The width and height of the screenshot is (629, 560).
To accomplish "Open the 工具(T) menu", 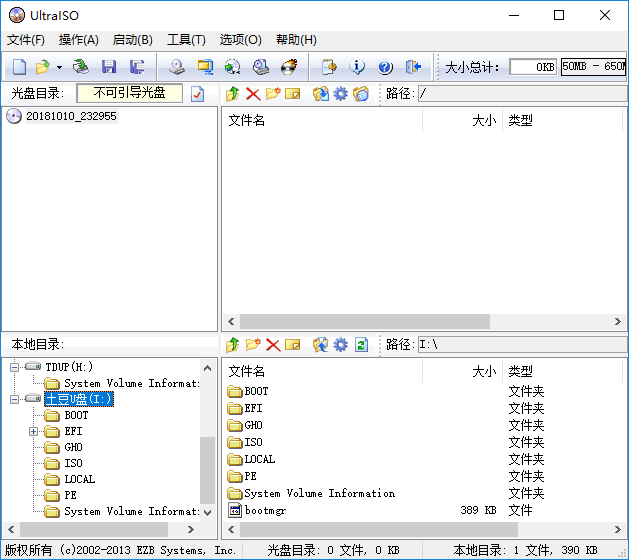I will coord(186,40).
